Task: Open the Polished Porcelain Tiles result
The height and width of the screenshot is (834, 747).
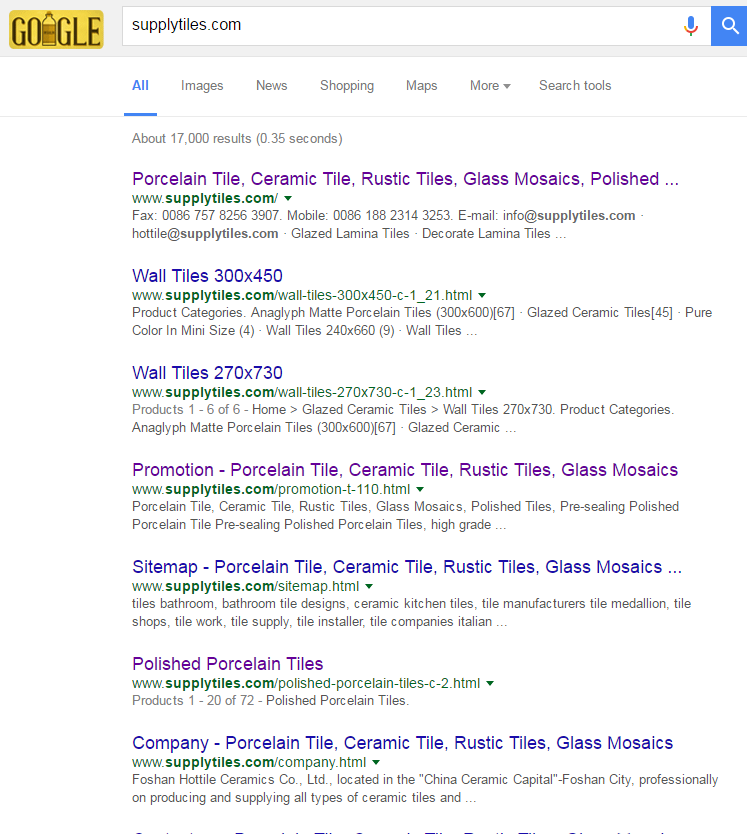Action: pos(228,664)
